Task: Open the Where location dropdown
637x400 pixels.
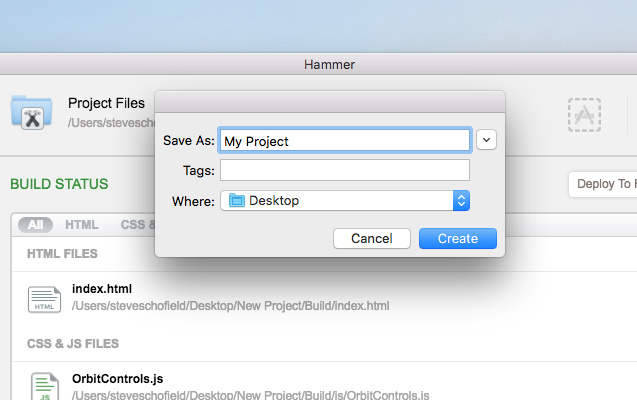Action: [x=345, y=201]
